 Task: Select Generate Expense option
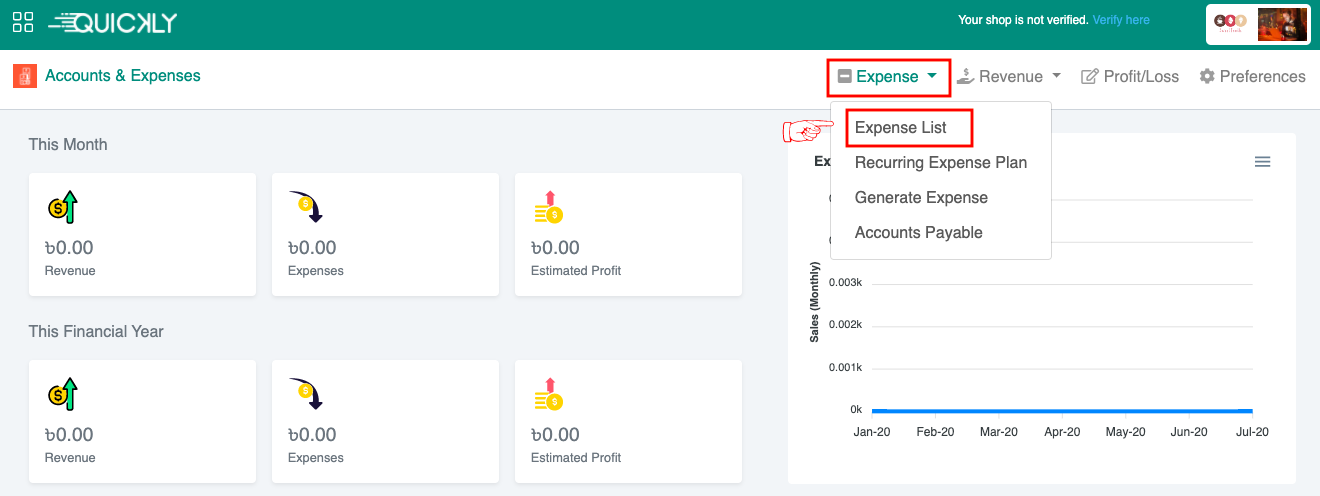pyautogui.click(x=921, y=198)
